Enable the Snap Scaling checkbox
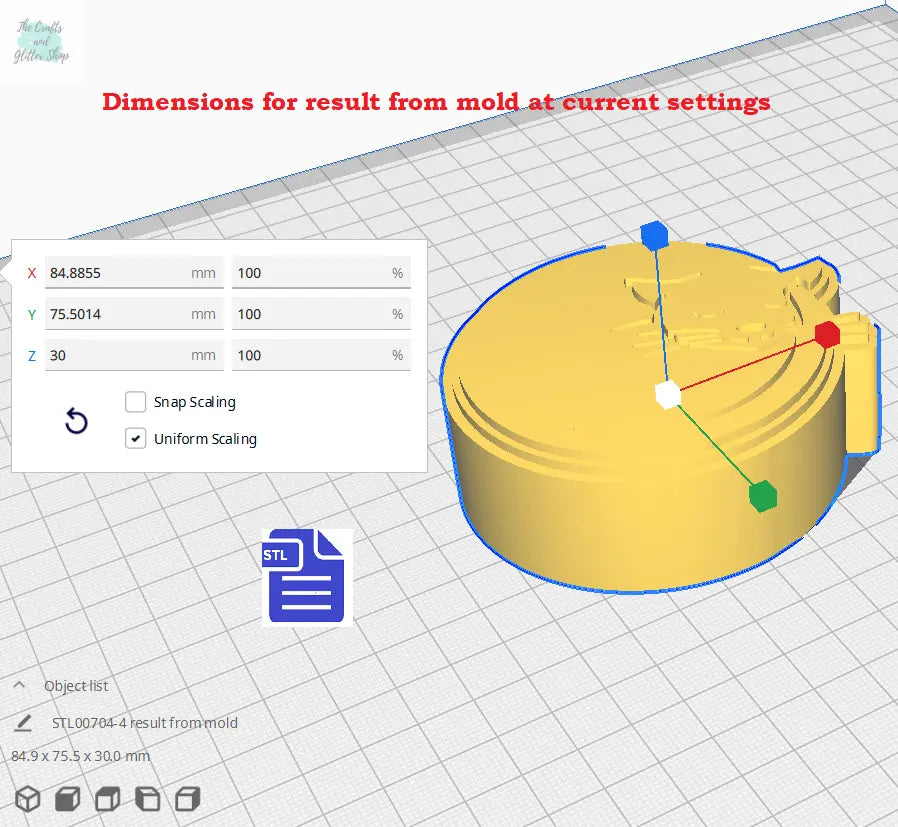898x827 pixels. click(136, 402)
